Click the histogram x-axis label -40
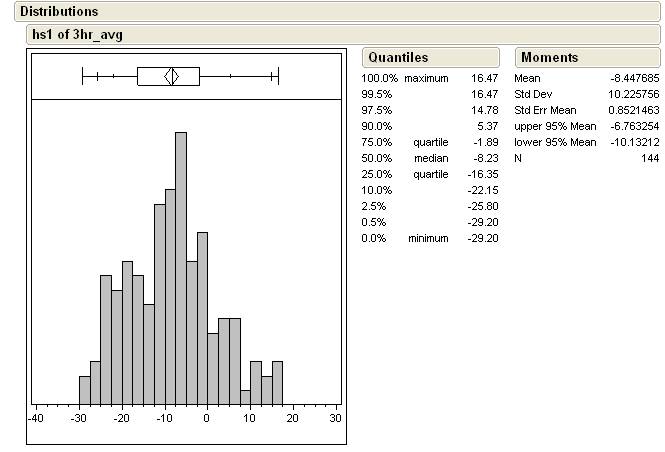Viewport: 665px width, 452px height. coord(36,417)
